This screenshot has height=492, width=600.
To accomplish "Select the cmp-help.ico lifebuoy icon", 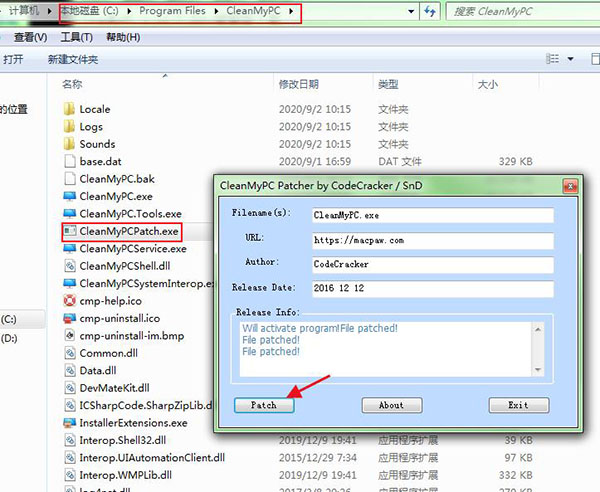I will click(68, 300).
